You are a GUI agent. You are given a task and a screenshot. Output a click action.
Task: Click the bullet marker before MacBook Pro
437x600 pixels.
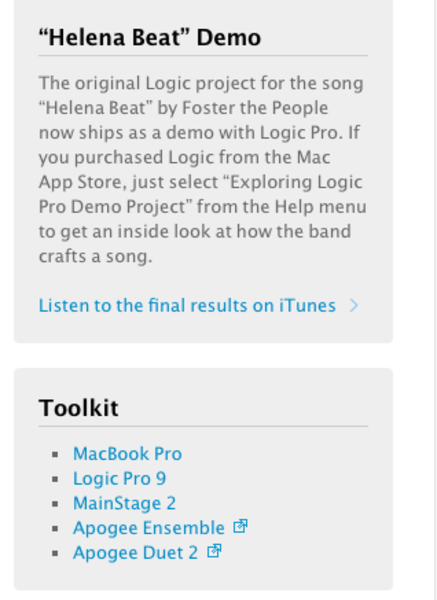(x=55, y=455)
